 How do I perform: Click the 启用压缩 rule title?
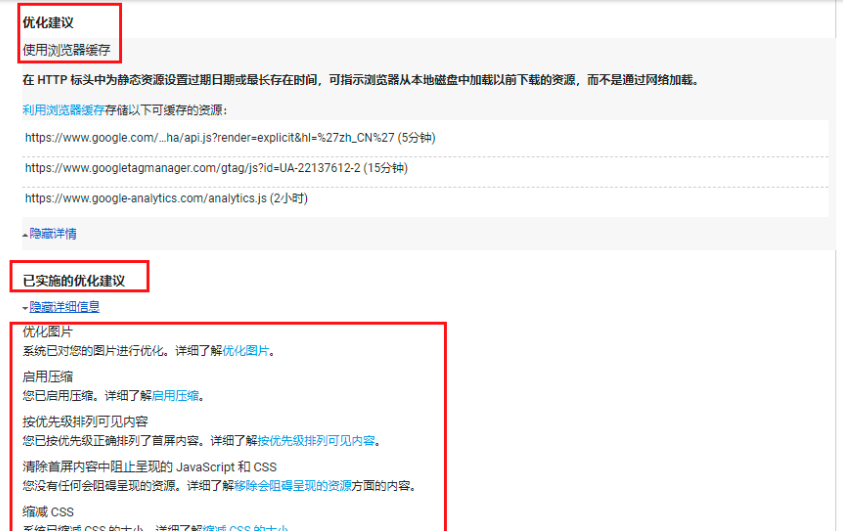click(x=47, y=377)
